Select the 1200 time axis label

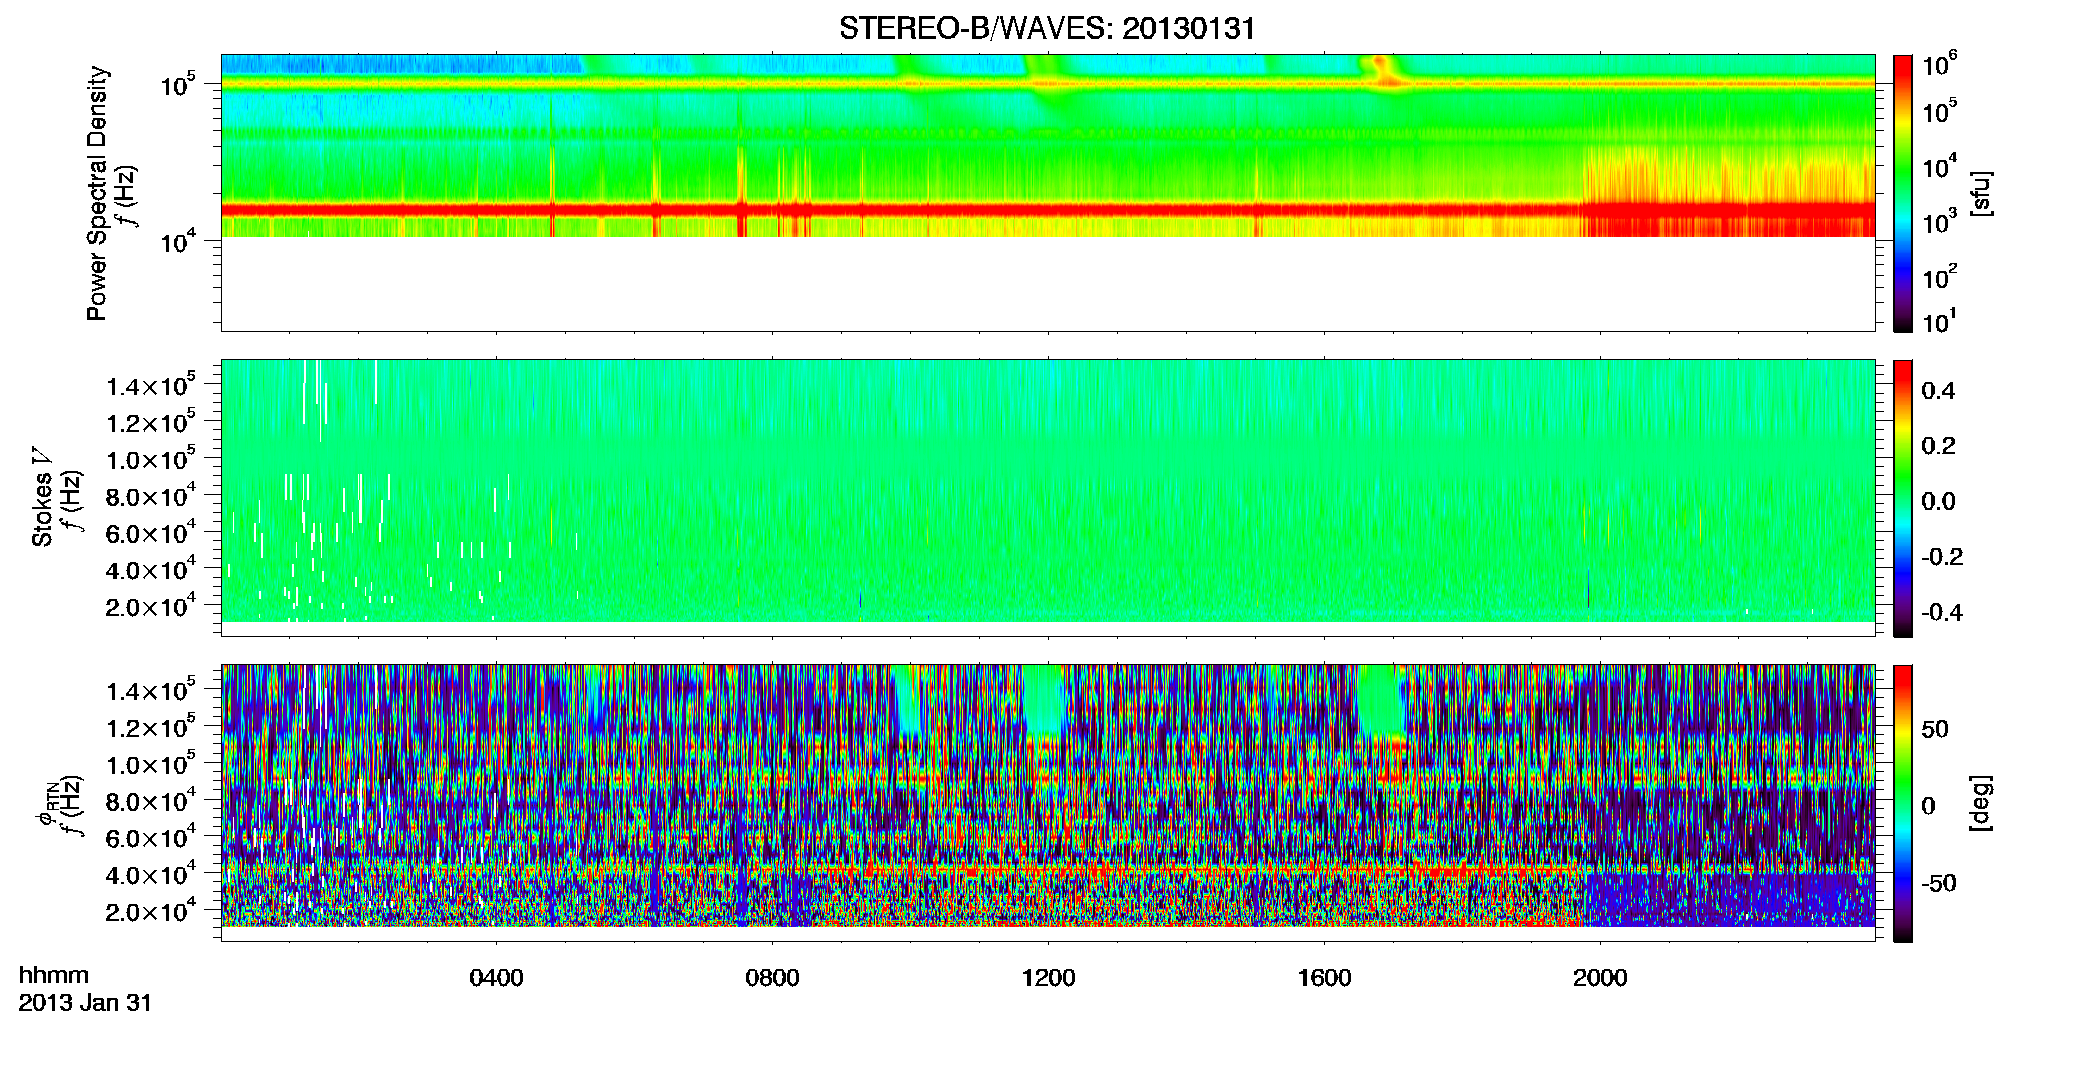[x=1048, y=978]
